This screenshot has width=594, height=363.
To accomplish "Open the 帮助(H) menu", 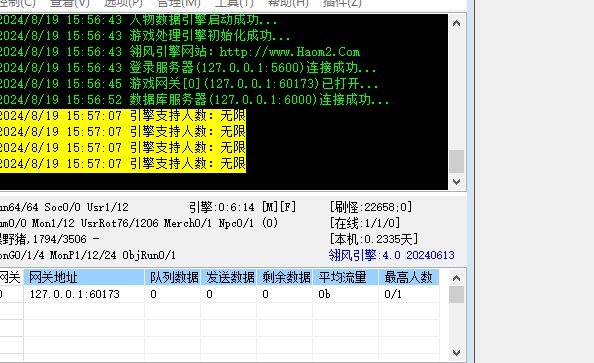I will coord(288,3).
